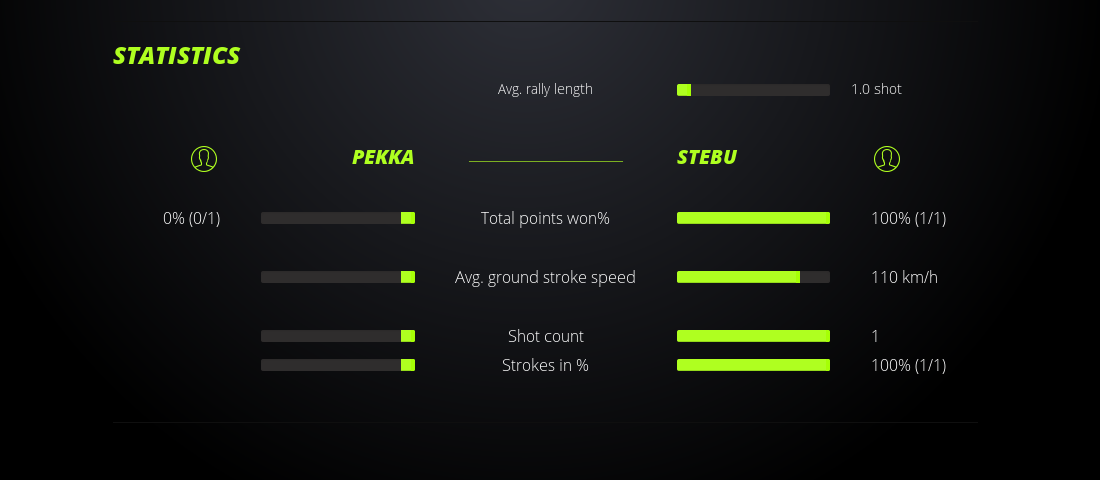Click the Total points won% label
This screenshot has width=1100, height=480.
point(545,218)
